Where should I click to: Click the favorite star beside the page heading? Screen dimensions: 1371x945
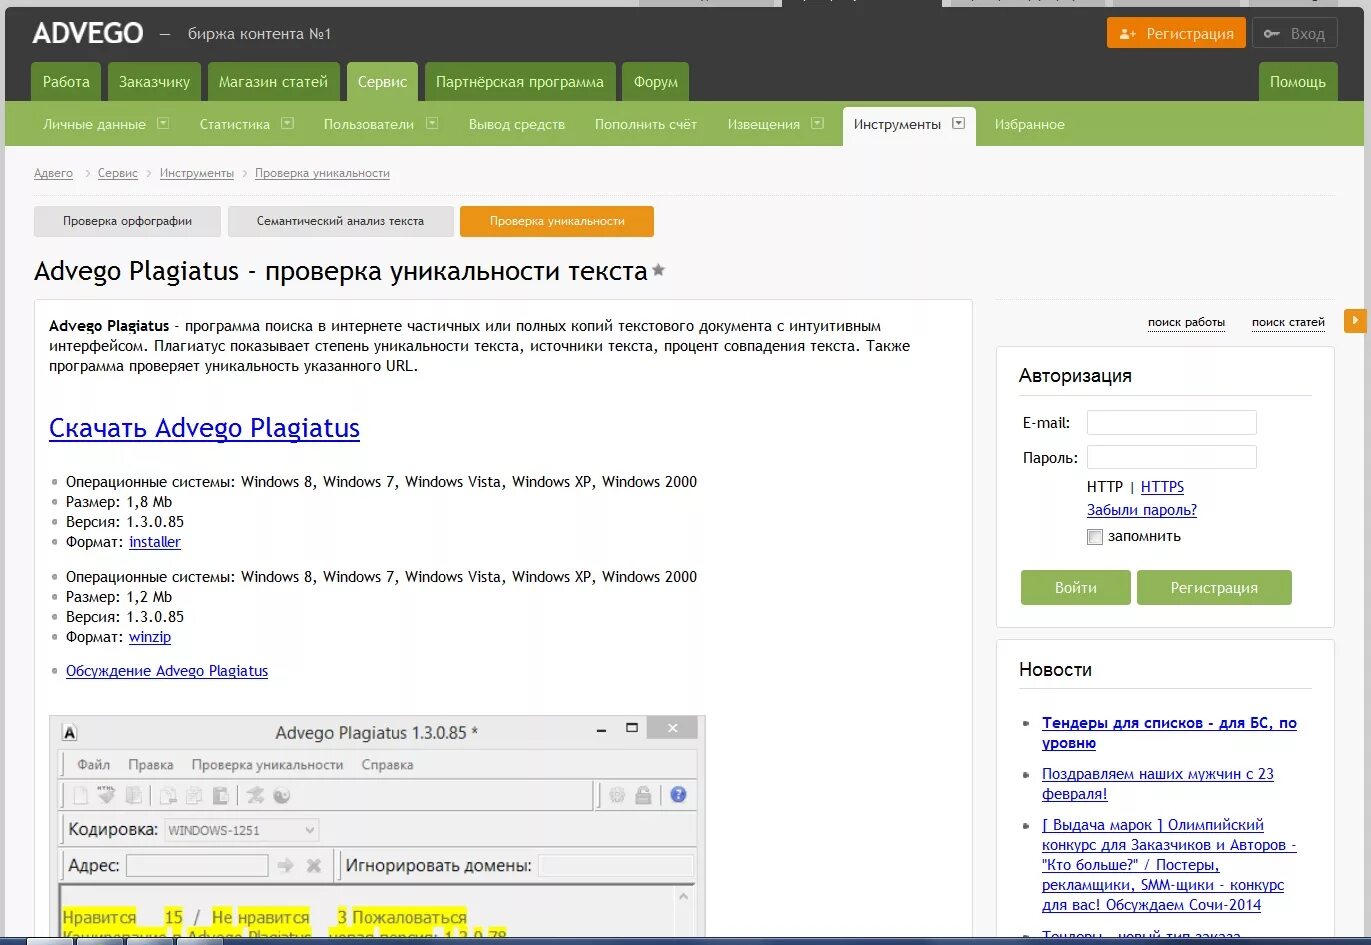coord(658,270)
